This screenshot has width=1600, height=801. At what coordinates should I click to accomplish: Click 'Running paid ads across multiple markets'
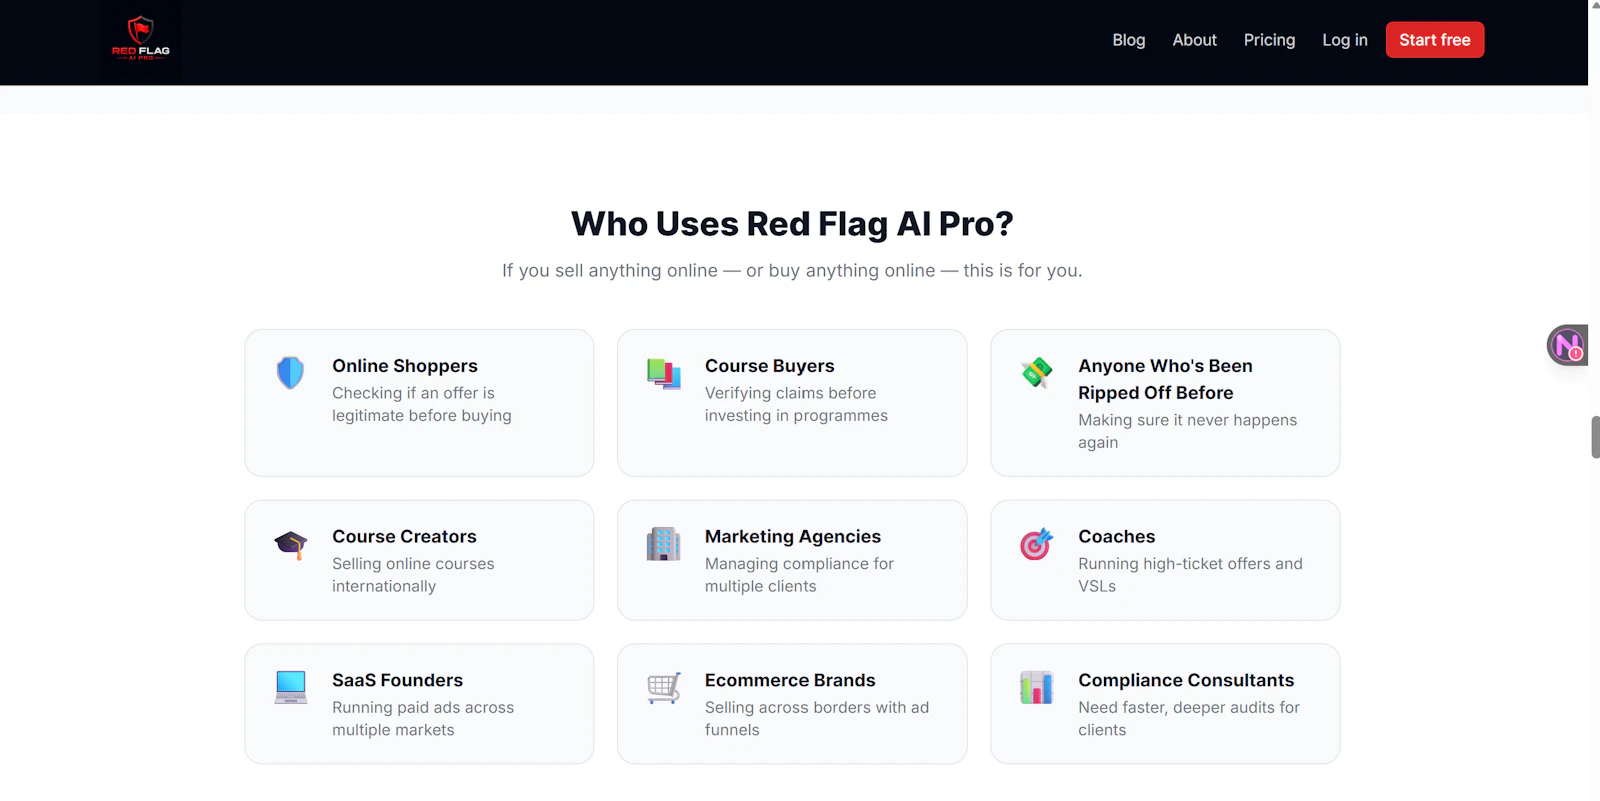pyautogui.click(x=423, y=719)
